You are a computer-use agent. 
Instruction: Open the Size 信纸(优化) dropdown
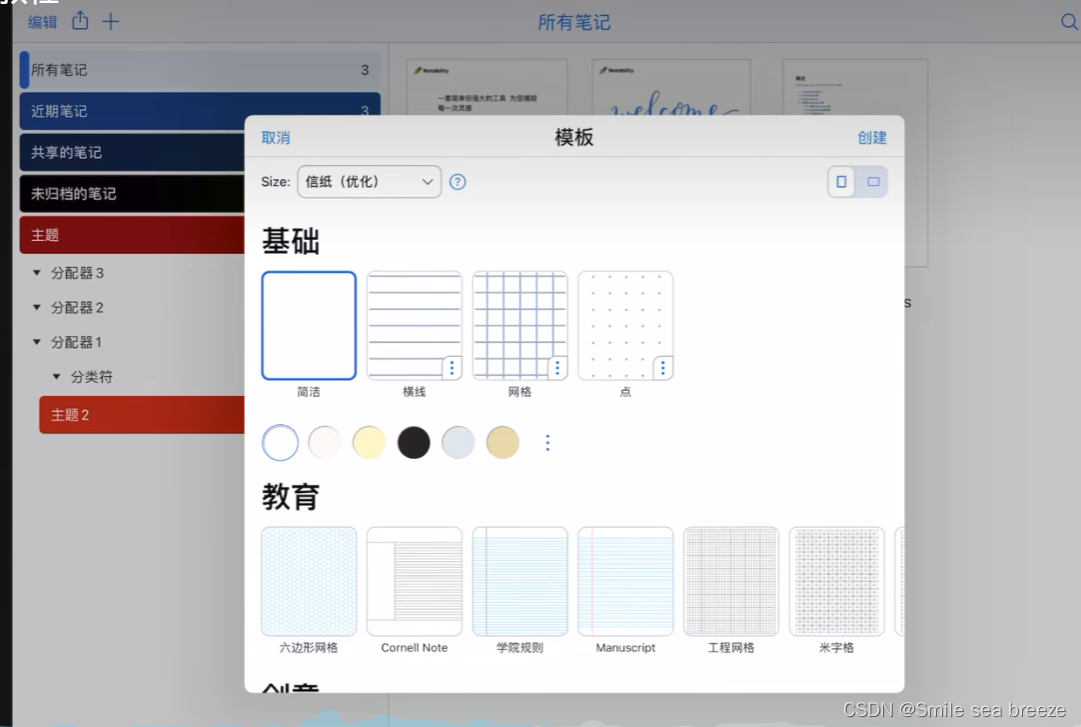pyautogui.click(x=369, y=182)
